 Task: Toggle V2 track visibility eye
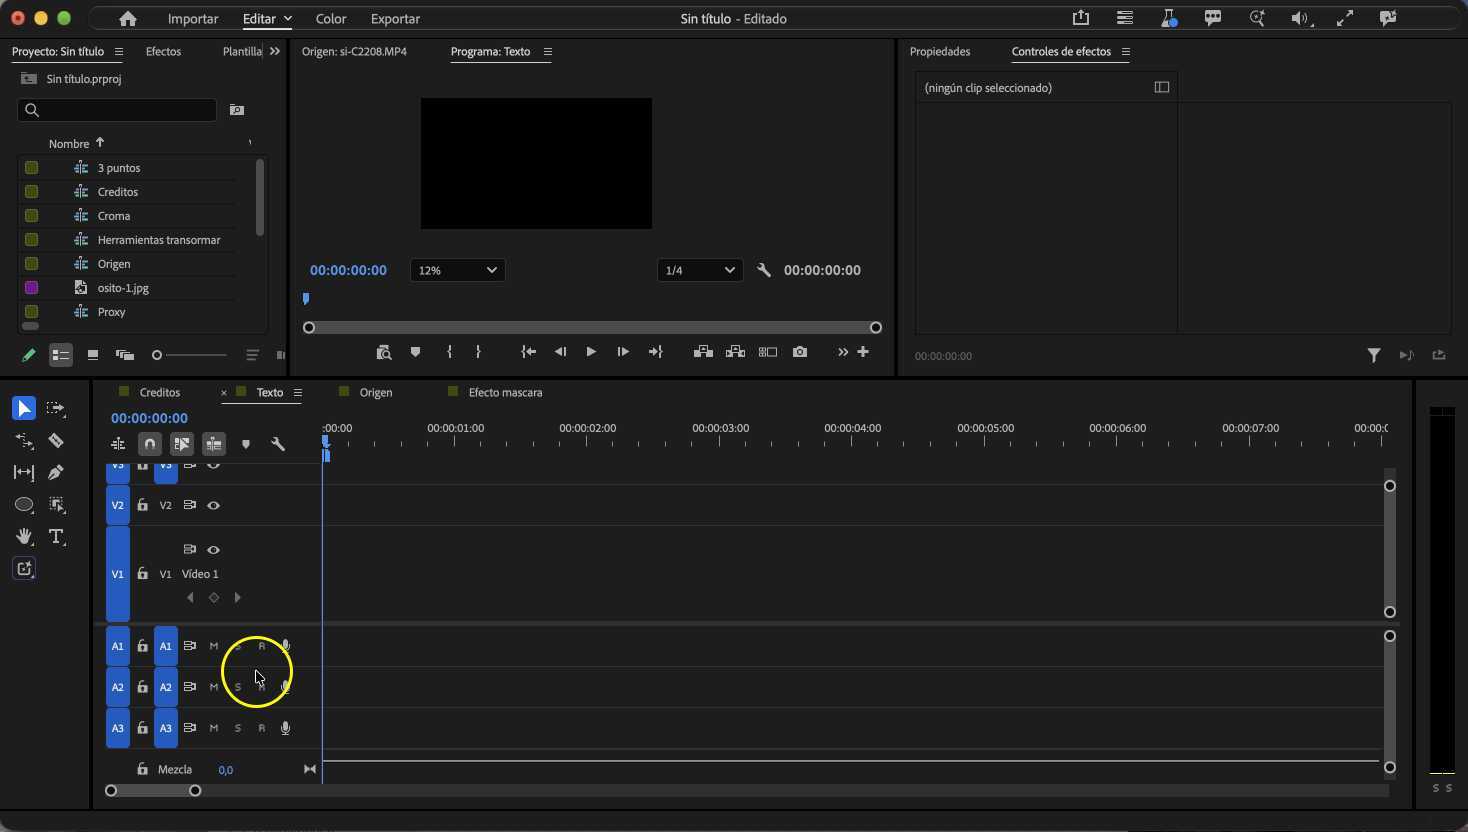tap(213, 506)
